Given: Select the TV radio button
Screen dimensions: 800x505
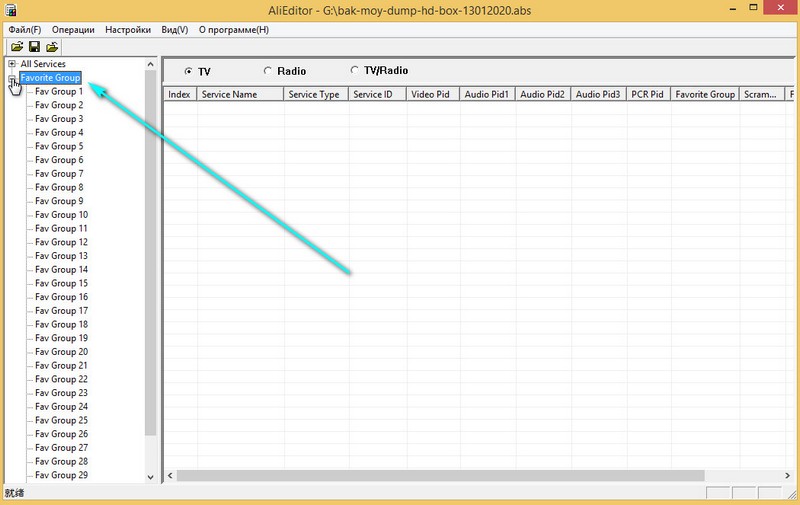Looking at the screenshot, I should tap(188, 71).
